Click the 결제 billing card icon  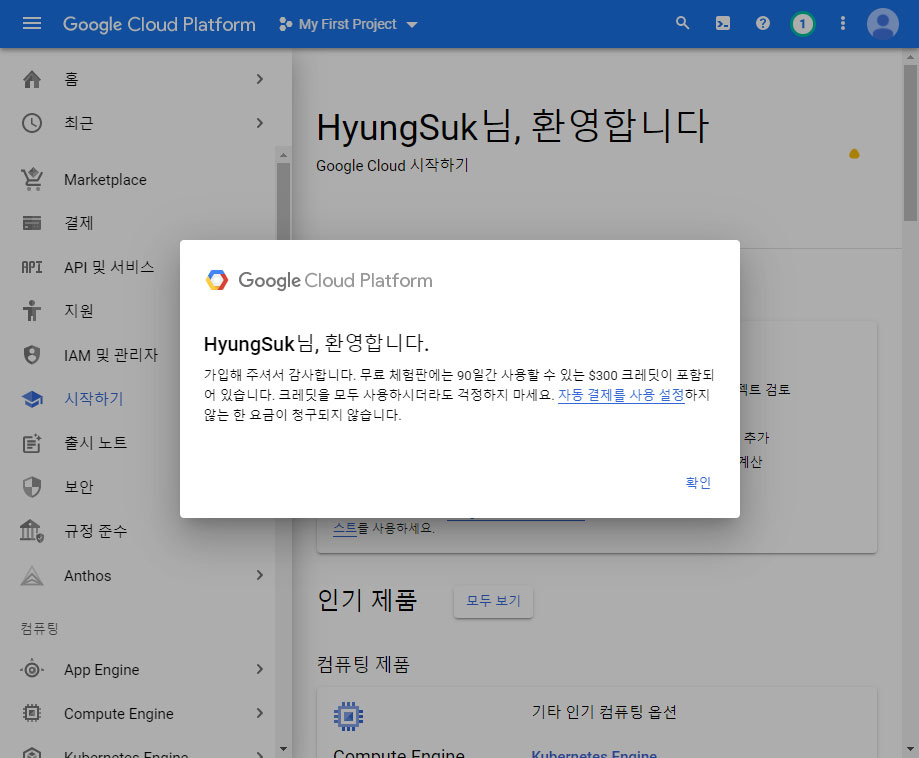(32, 223)
